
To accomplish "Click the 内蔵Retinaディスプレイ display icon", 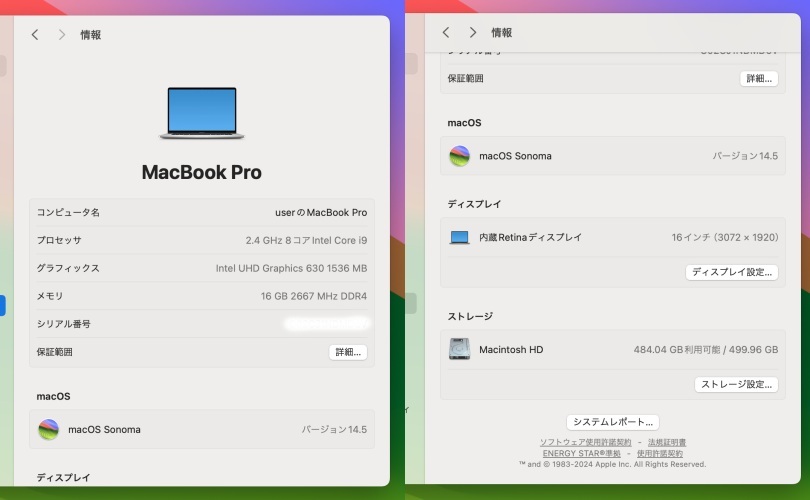I will pyautogui.click(x=459, y=238).
